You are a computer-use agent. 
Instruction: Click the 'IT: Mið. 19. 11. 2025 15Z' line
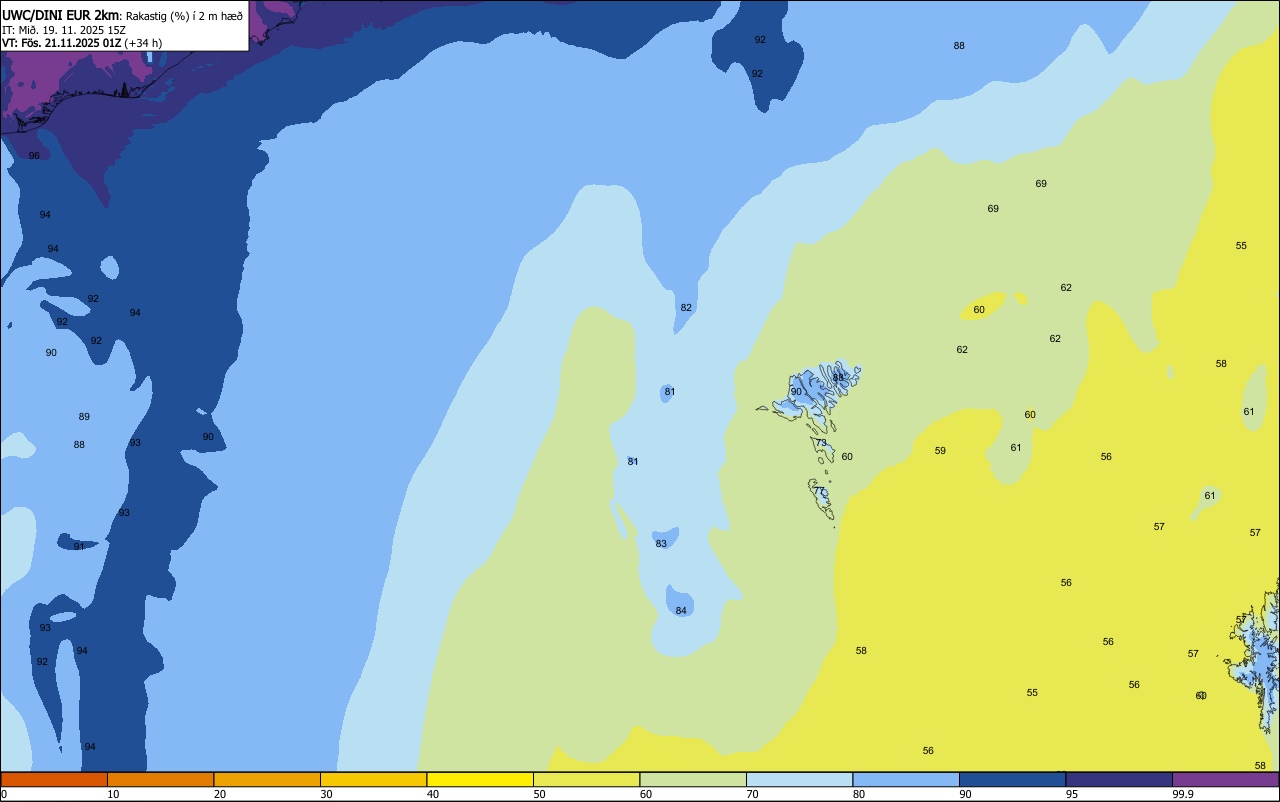click(64, 30)
